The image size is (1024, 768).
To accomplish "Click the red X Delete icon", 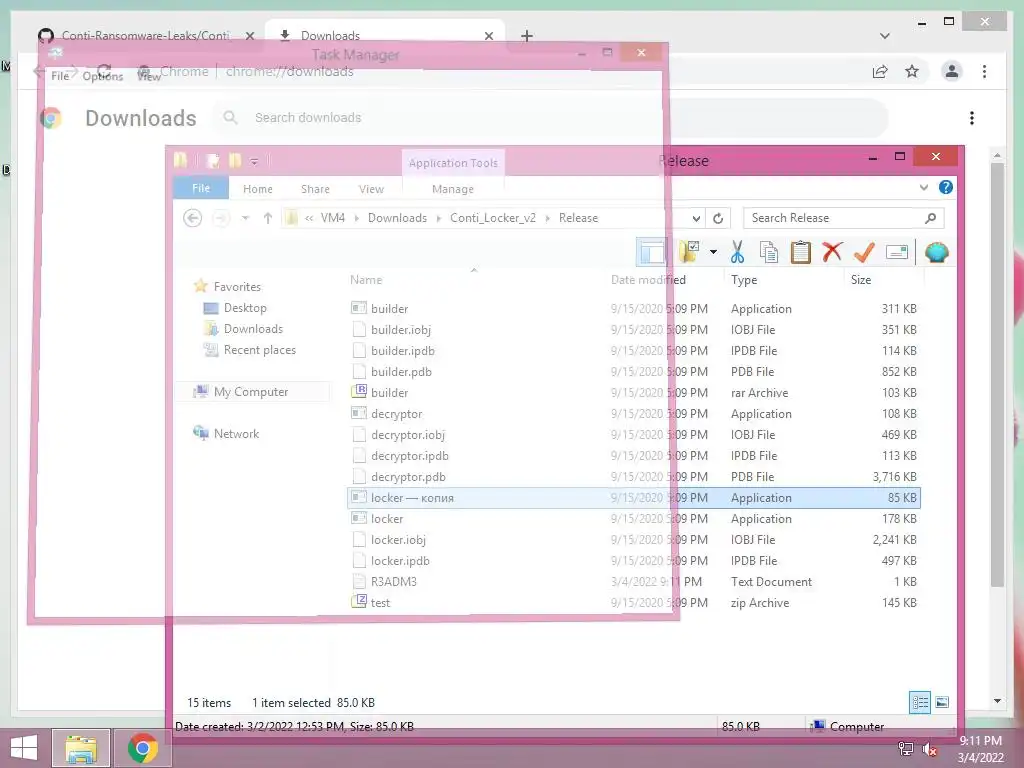I will [832, 252].
